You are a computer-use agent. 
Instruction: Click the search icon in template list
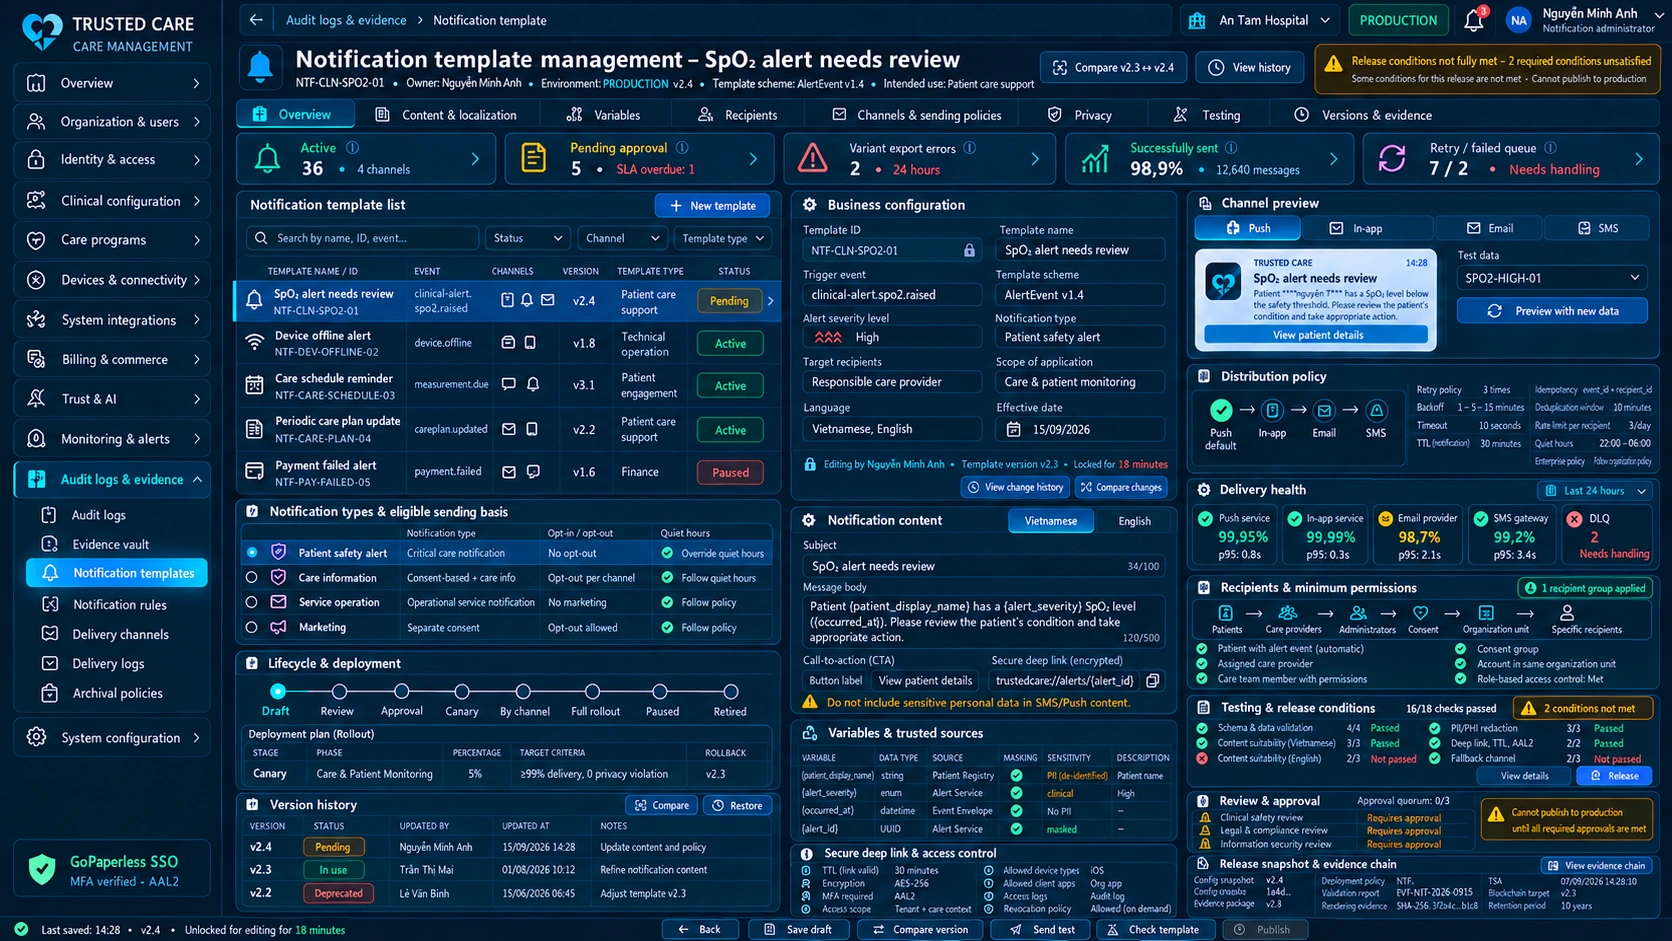(x=261, y=238)
